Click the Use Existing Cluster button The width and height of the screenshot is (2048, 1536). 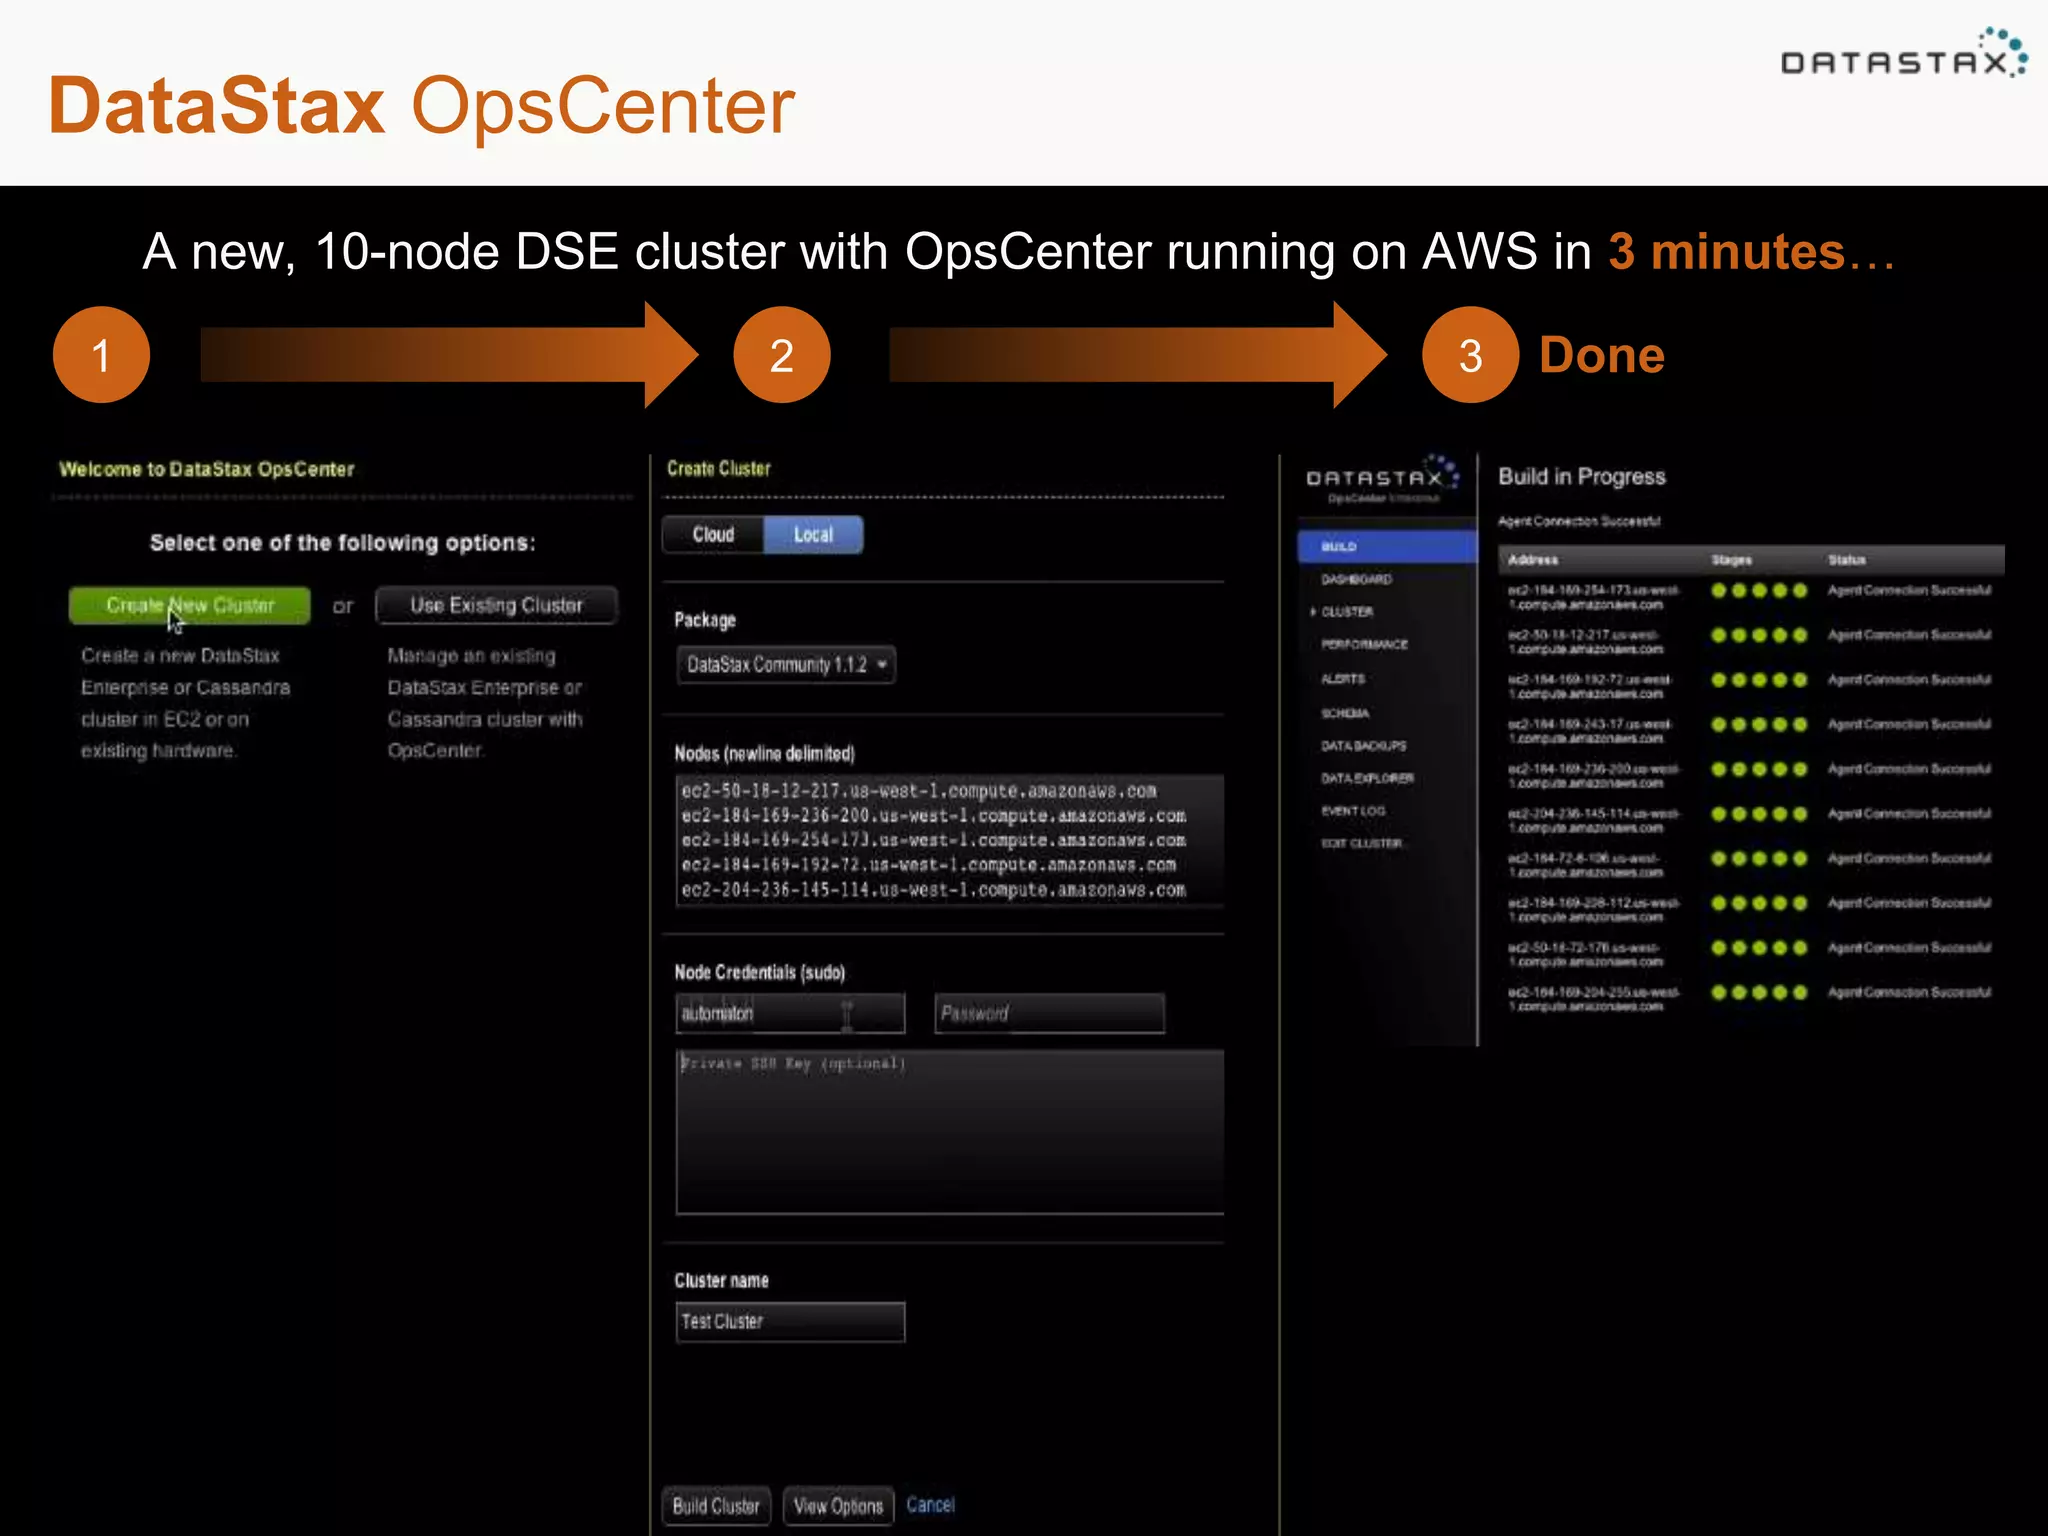[496, 606]
